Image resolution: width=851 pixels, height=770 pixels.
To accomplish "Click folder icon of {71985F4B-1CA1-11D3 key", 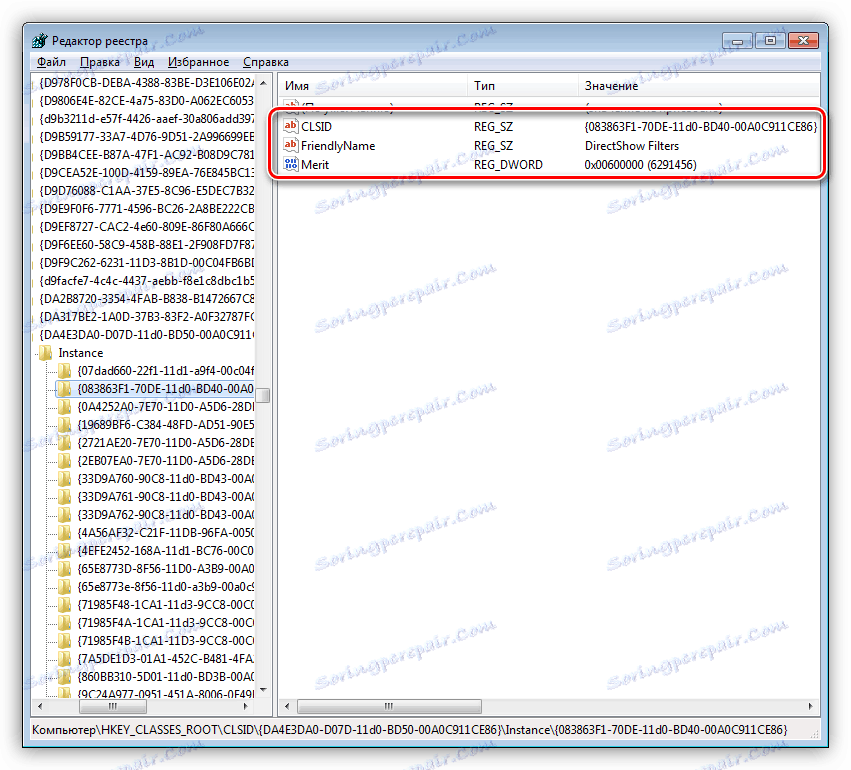I will 65,640.
